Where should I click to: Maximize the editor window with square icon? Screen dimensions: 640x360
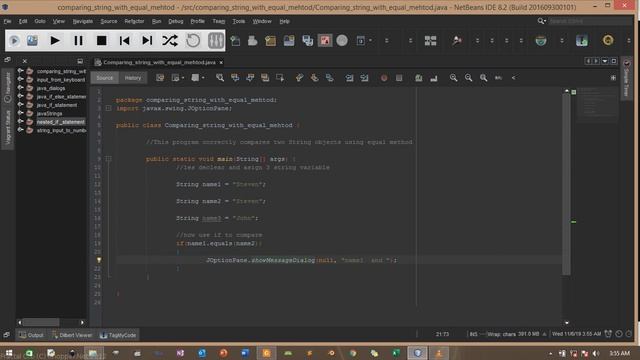(x=613, y=61)
